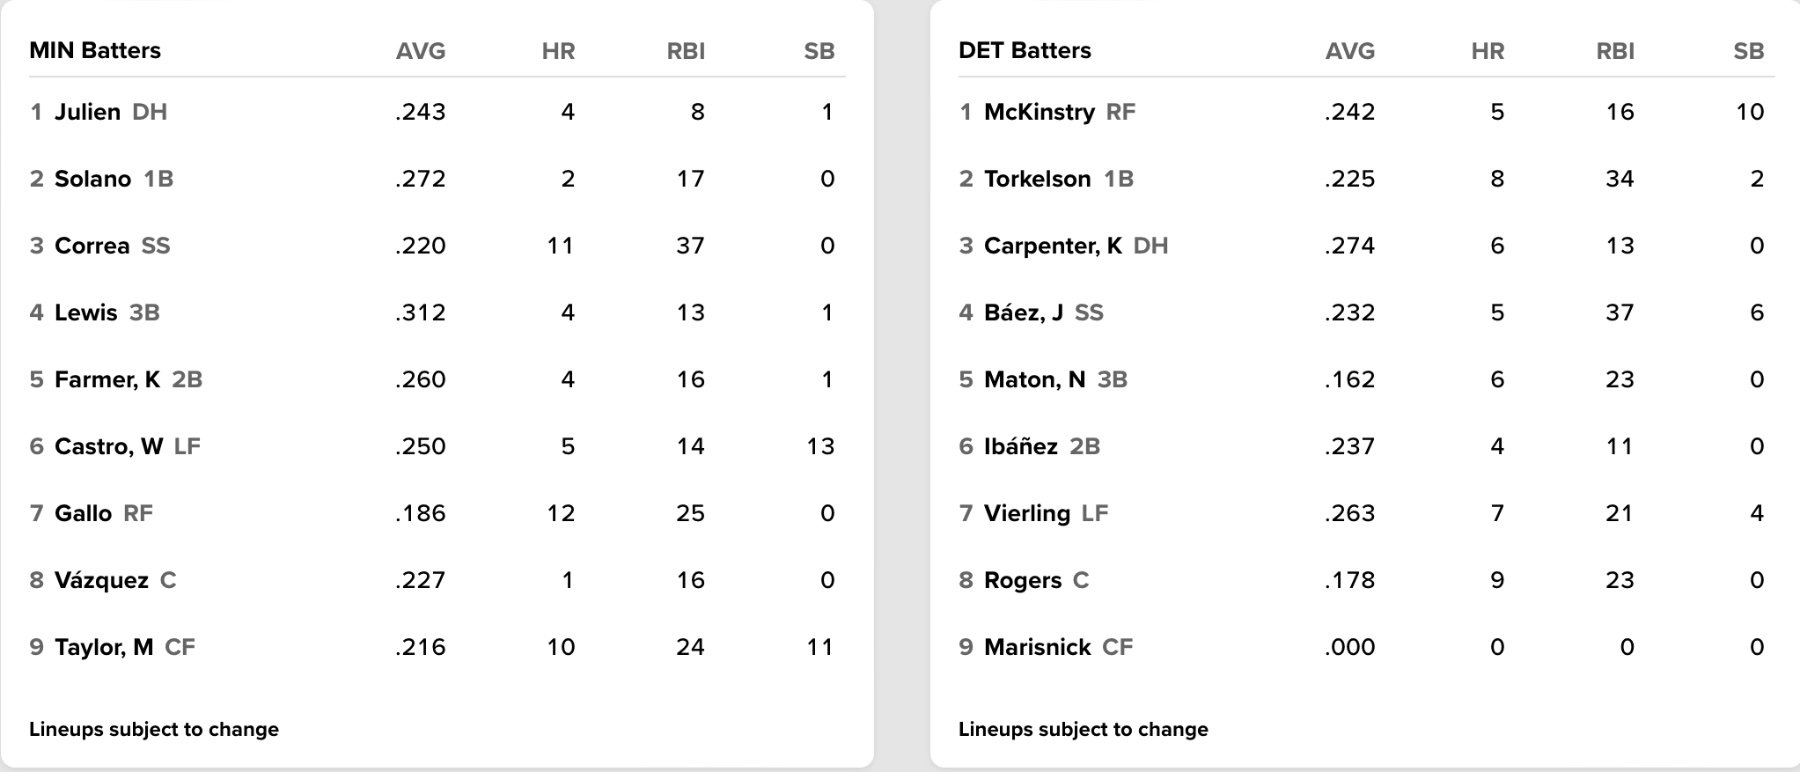1800x772 pixels.
Task: Click Vázquez in the MIN lineup
Action: tap(101, 581)
